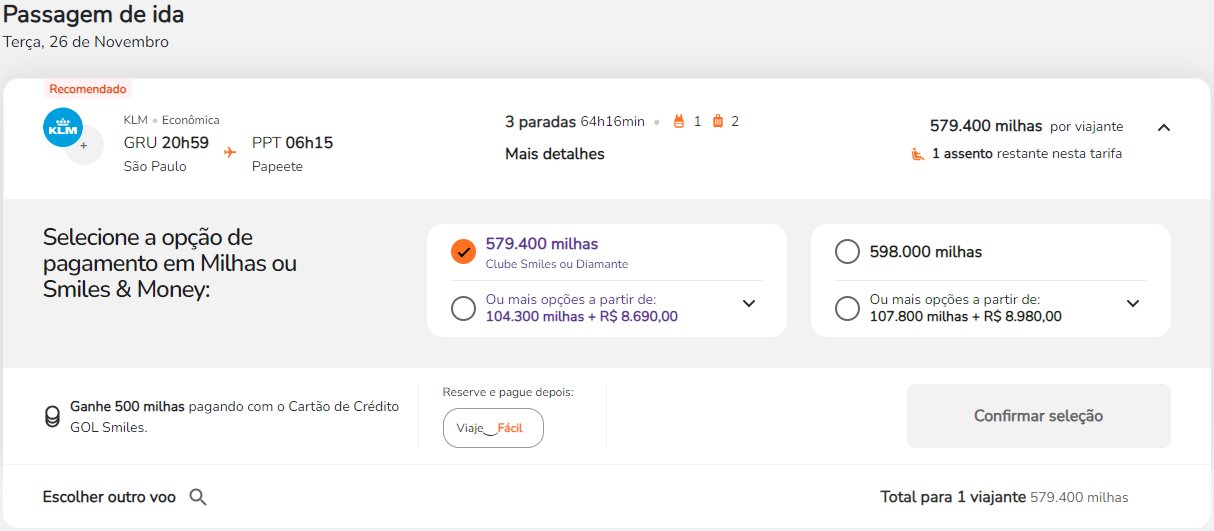Select the 579.400 milhas radio option
Screen dimensions: 1214x531
point(463,252)
